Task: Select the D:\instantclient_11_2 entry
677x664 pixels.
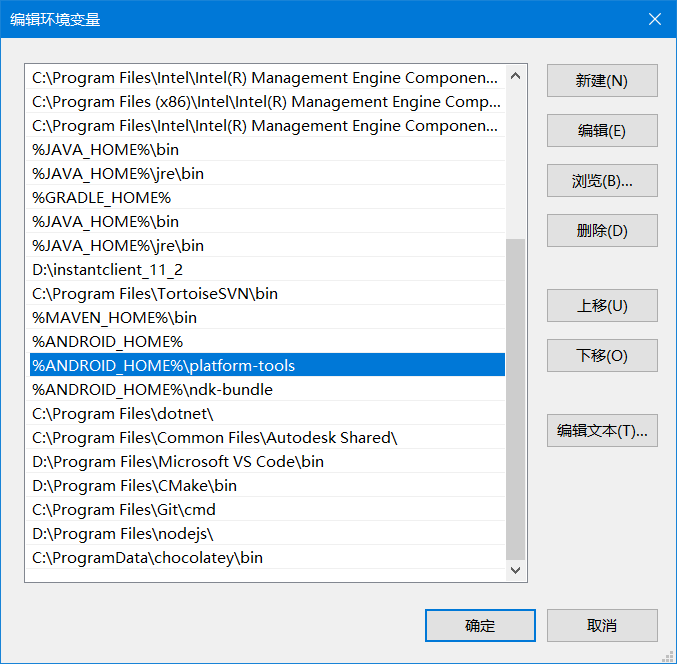Action: tap(267, 270)
